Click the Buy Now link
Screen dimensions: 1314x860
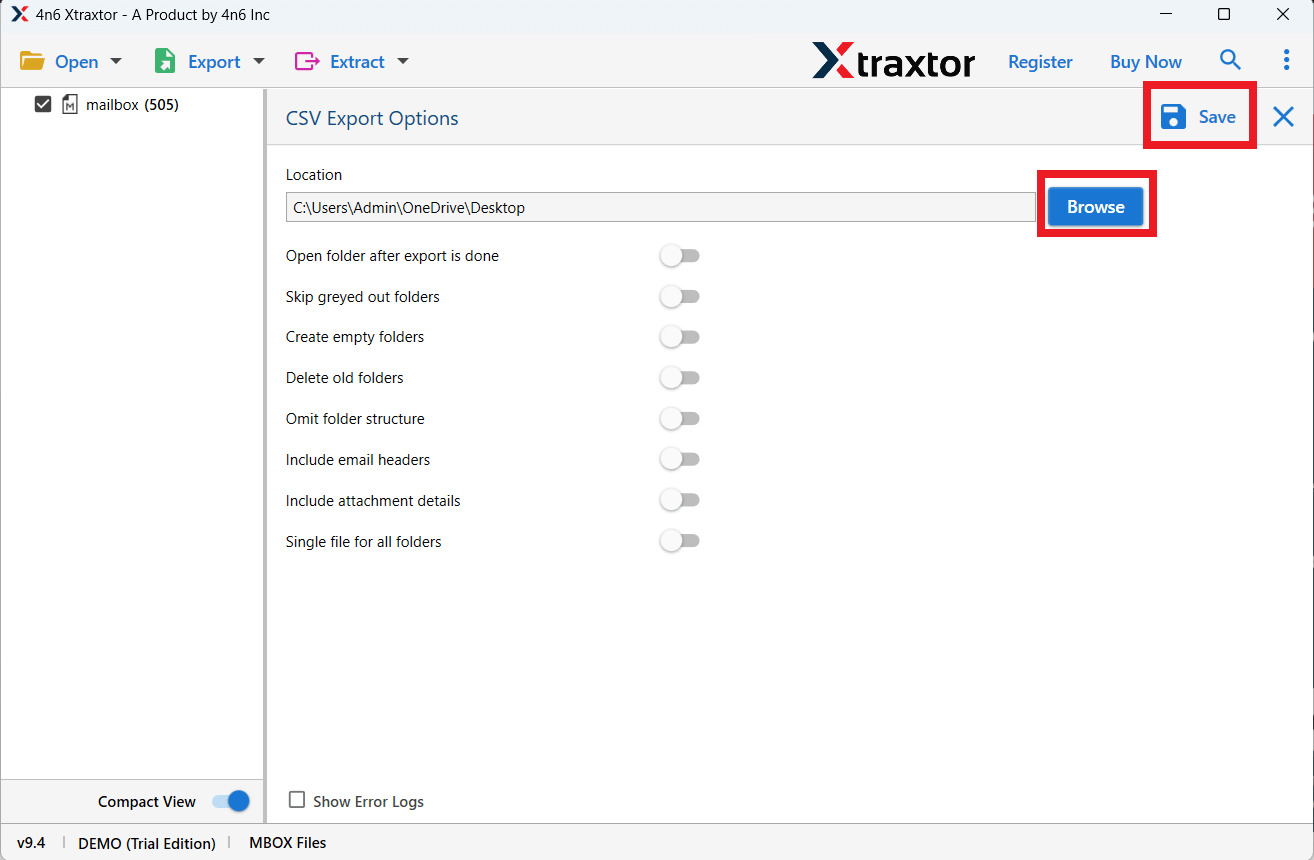[x=1146, y=61]
